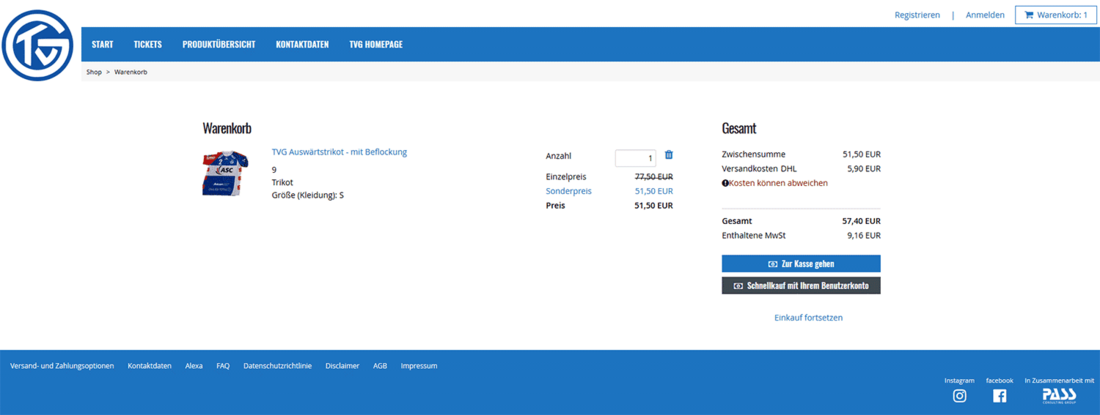Click the Gesamt summary heading
The width and height of the screenshot is (1100, 415).
tap(739, 128)
